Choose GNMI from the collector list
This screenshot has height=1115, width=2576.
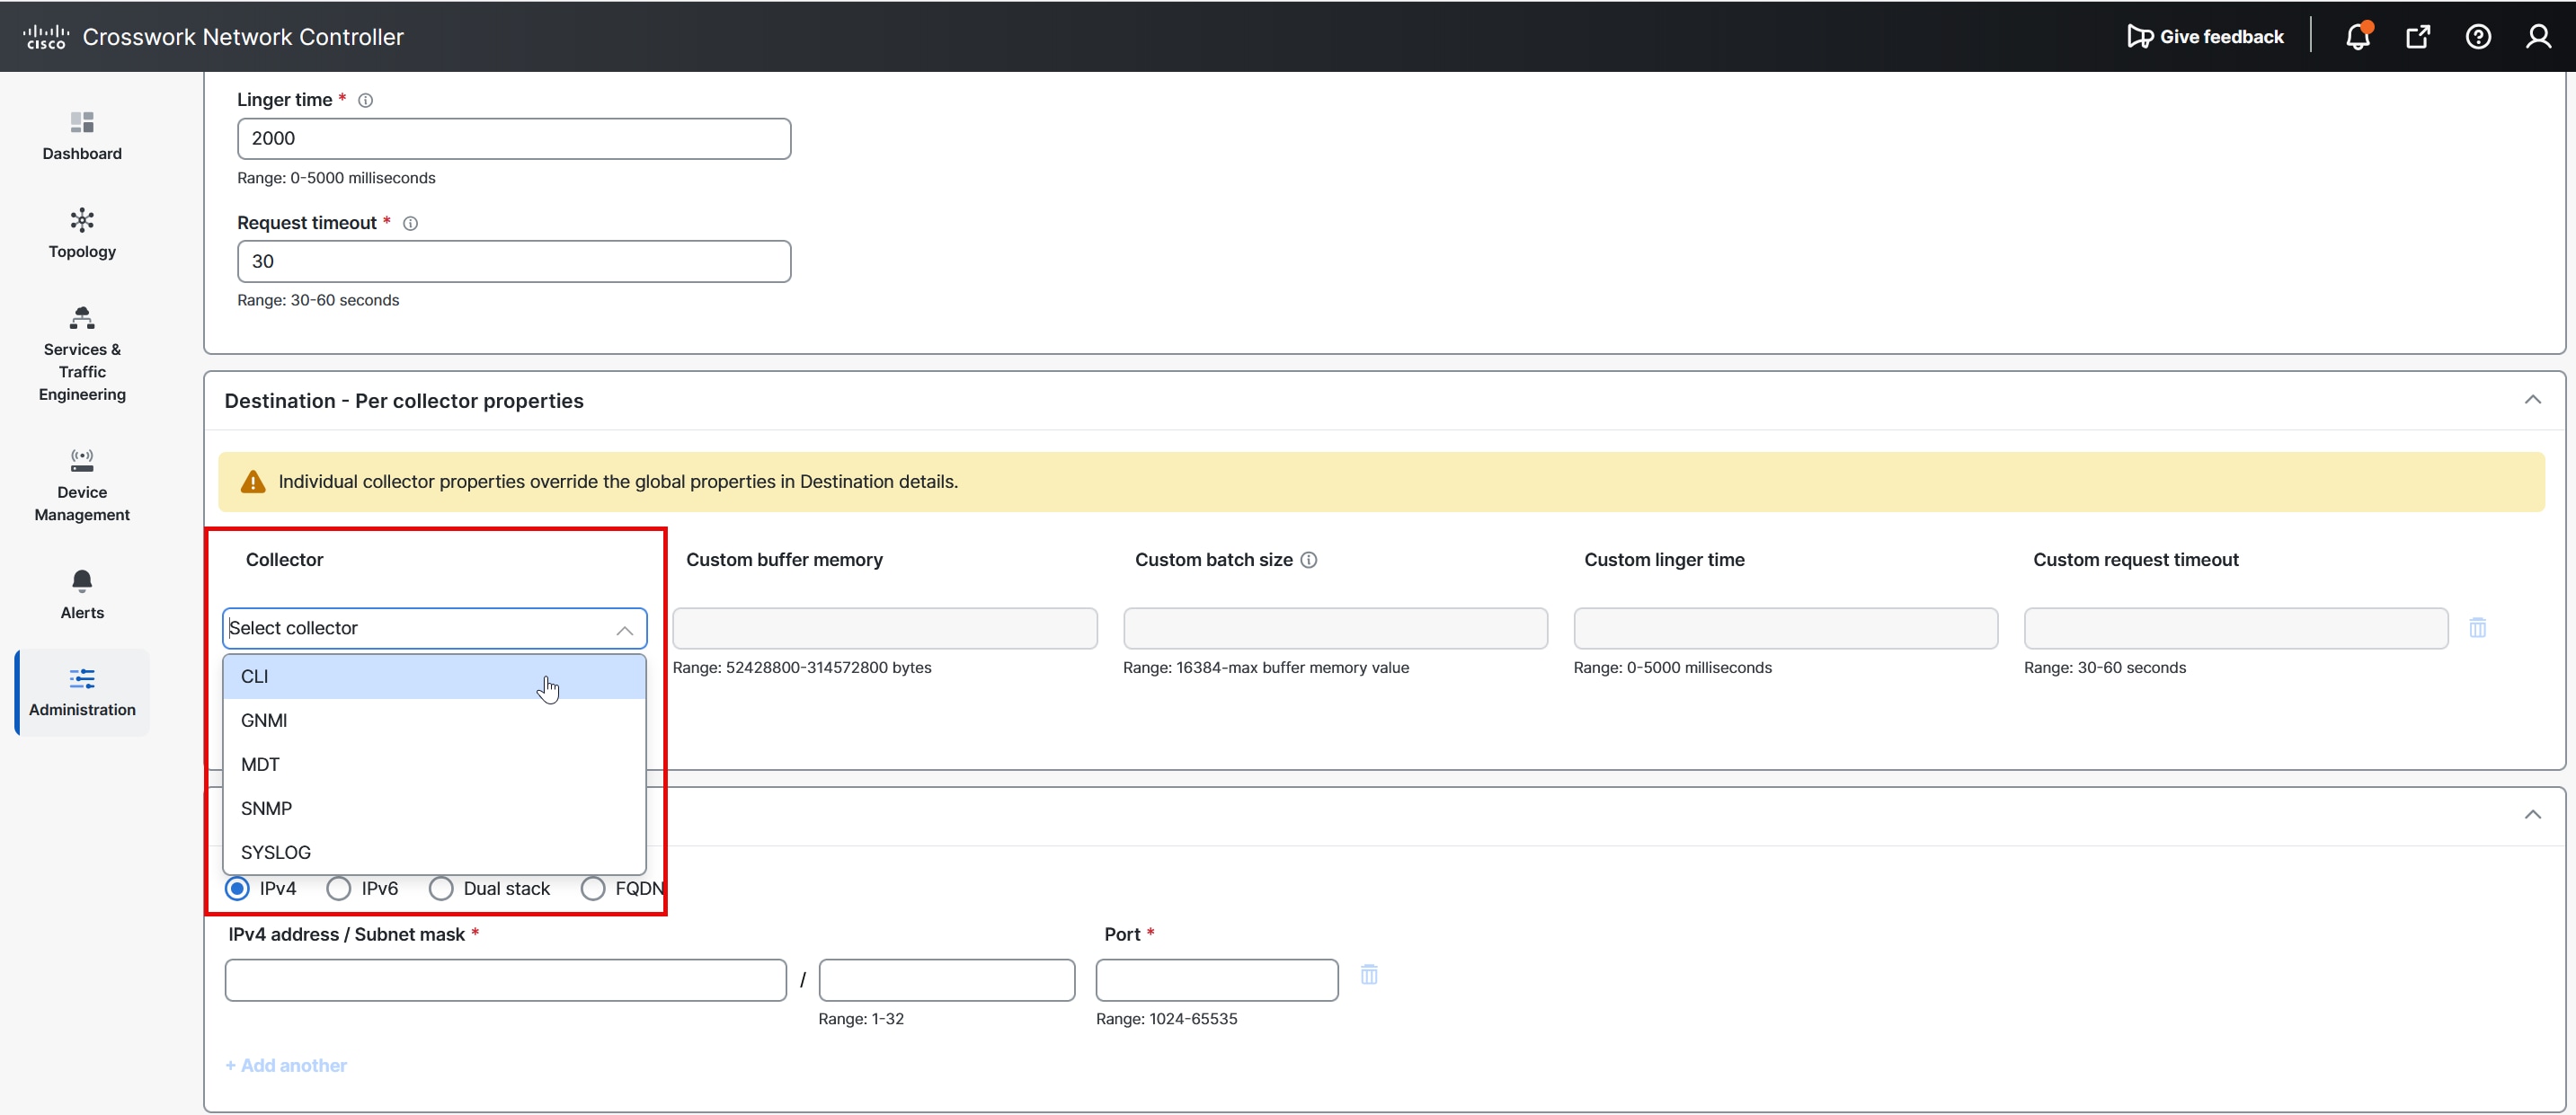tap(264, 720)
